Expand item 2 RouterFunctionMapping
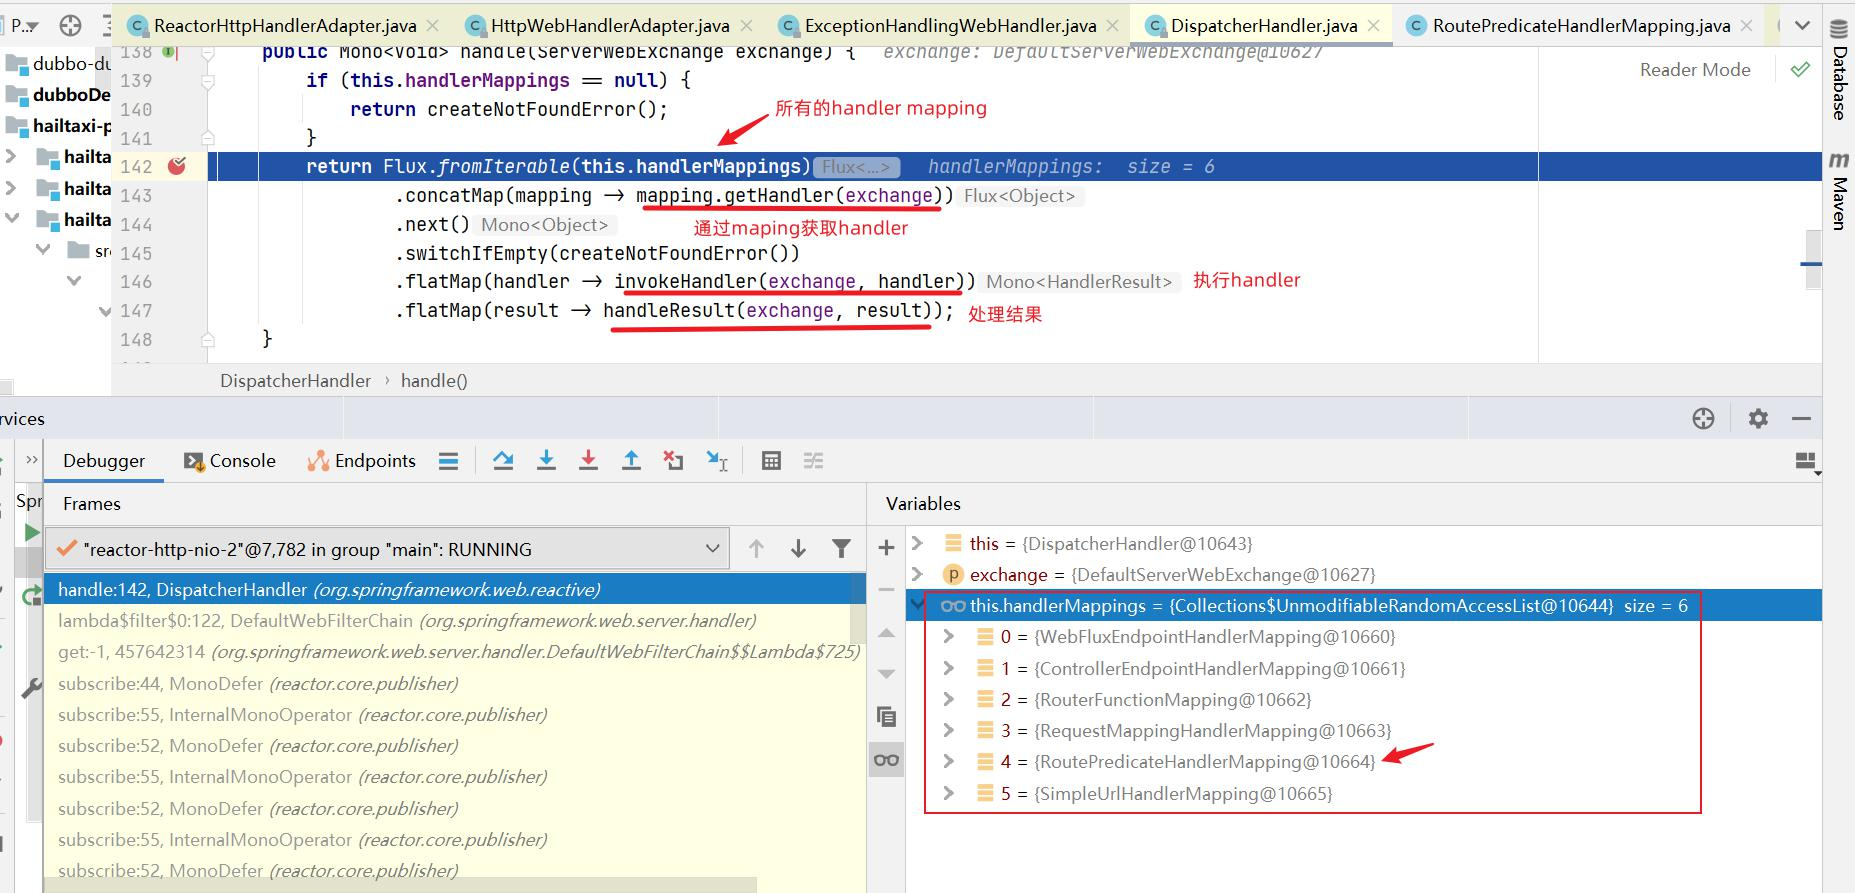This screenshot has width=1855, height=893. [x=949, y=699]
